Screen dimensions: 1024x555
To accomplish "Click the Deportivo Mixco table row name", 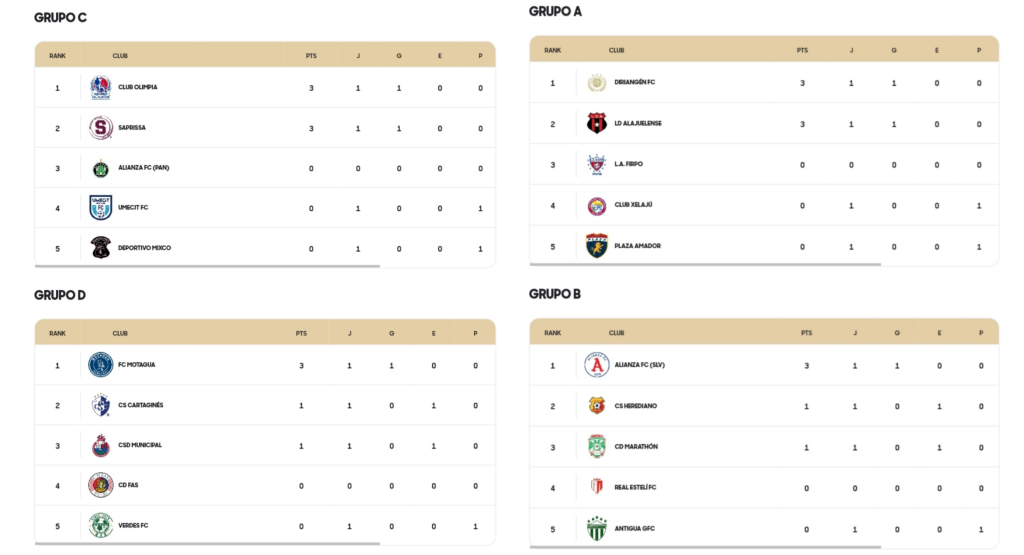I will click(144, 248).
